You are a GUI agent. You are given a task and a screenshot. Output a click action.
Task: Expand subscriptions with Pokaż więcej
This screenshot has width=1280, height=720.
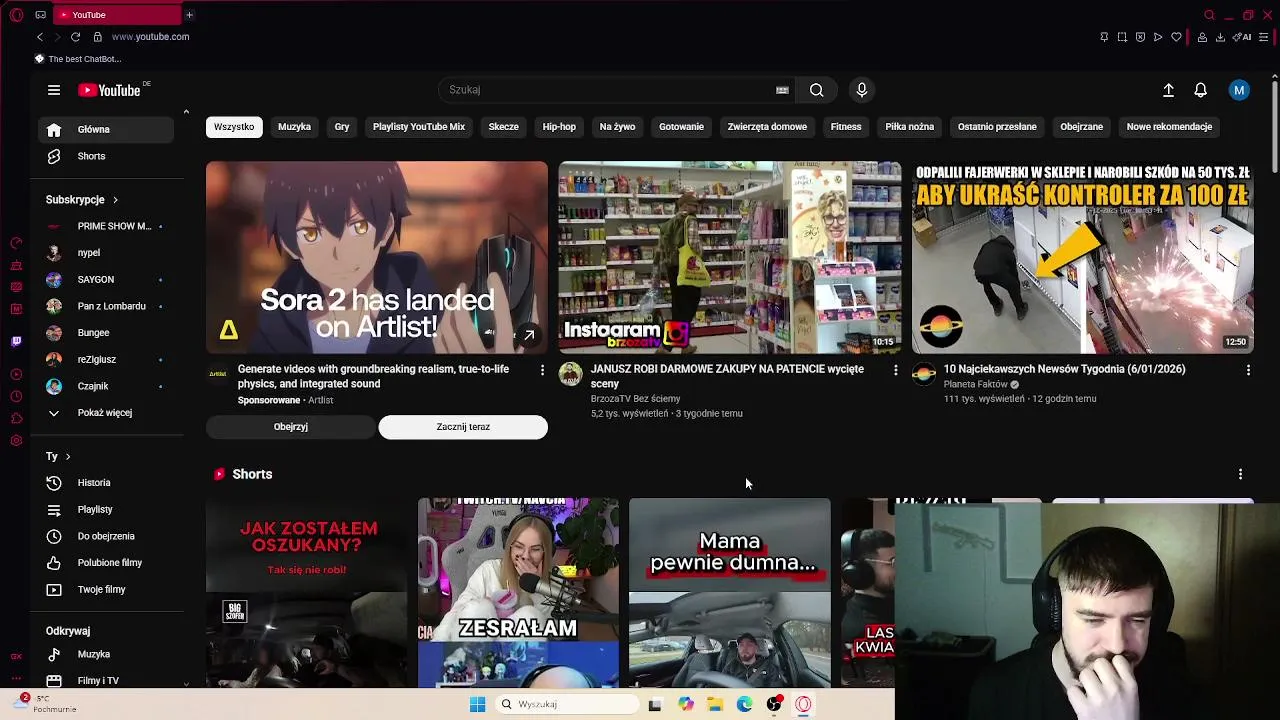click(x=104, y=413)
